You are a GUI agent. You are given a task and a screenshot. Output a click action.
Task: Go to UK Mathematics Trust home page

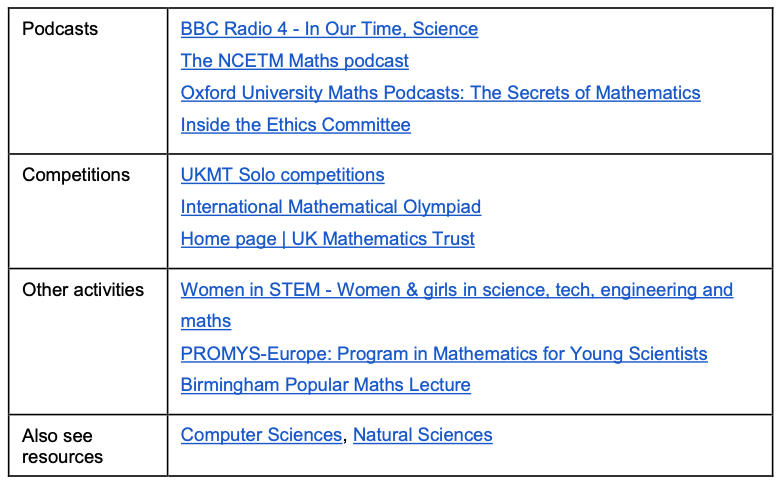pyautogui.click(x=328, y=239)
